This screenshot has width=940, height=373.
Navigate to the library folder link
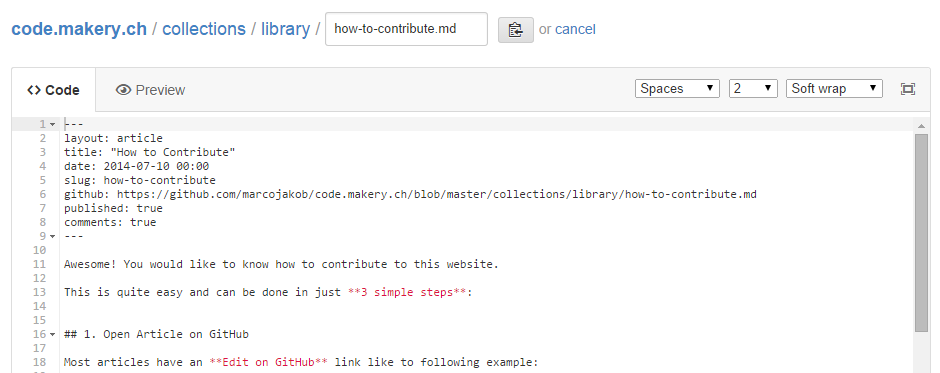[x=285, y=29]
